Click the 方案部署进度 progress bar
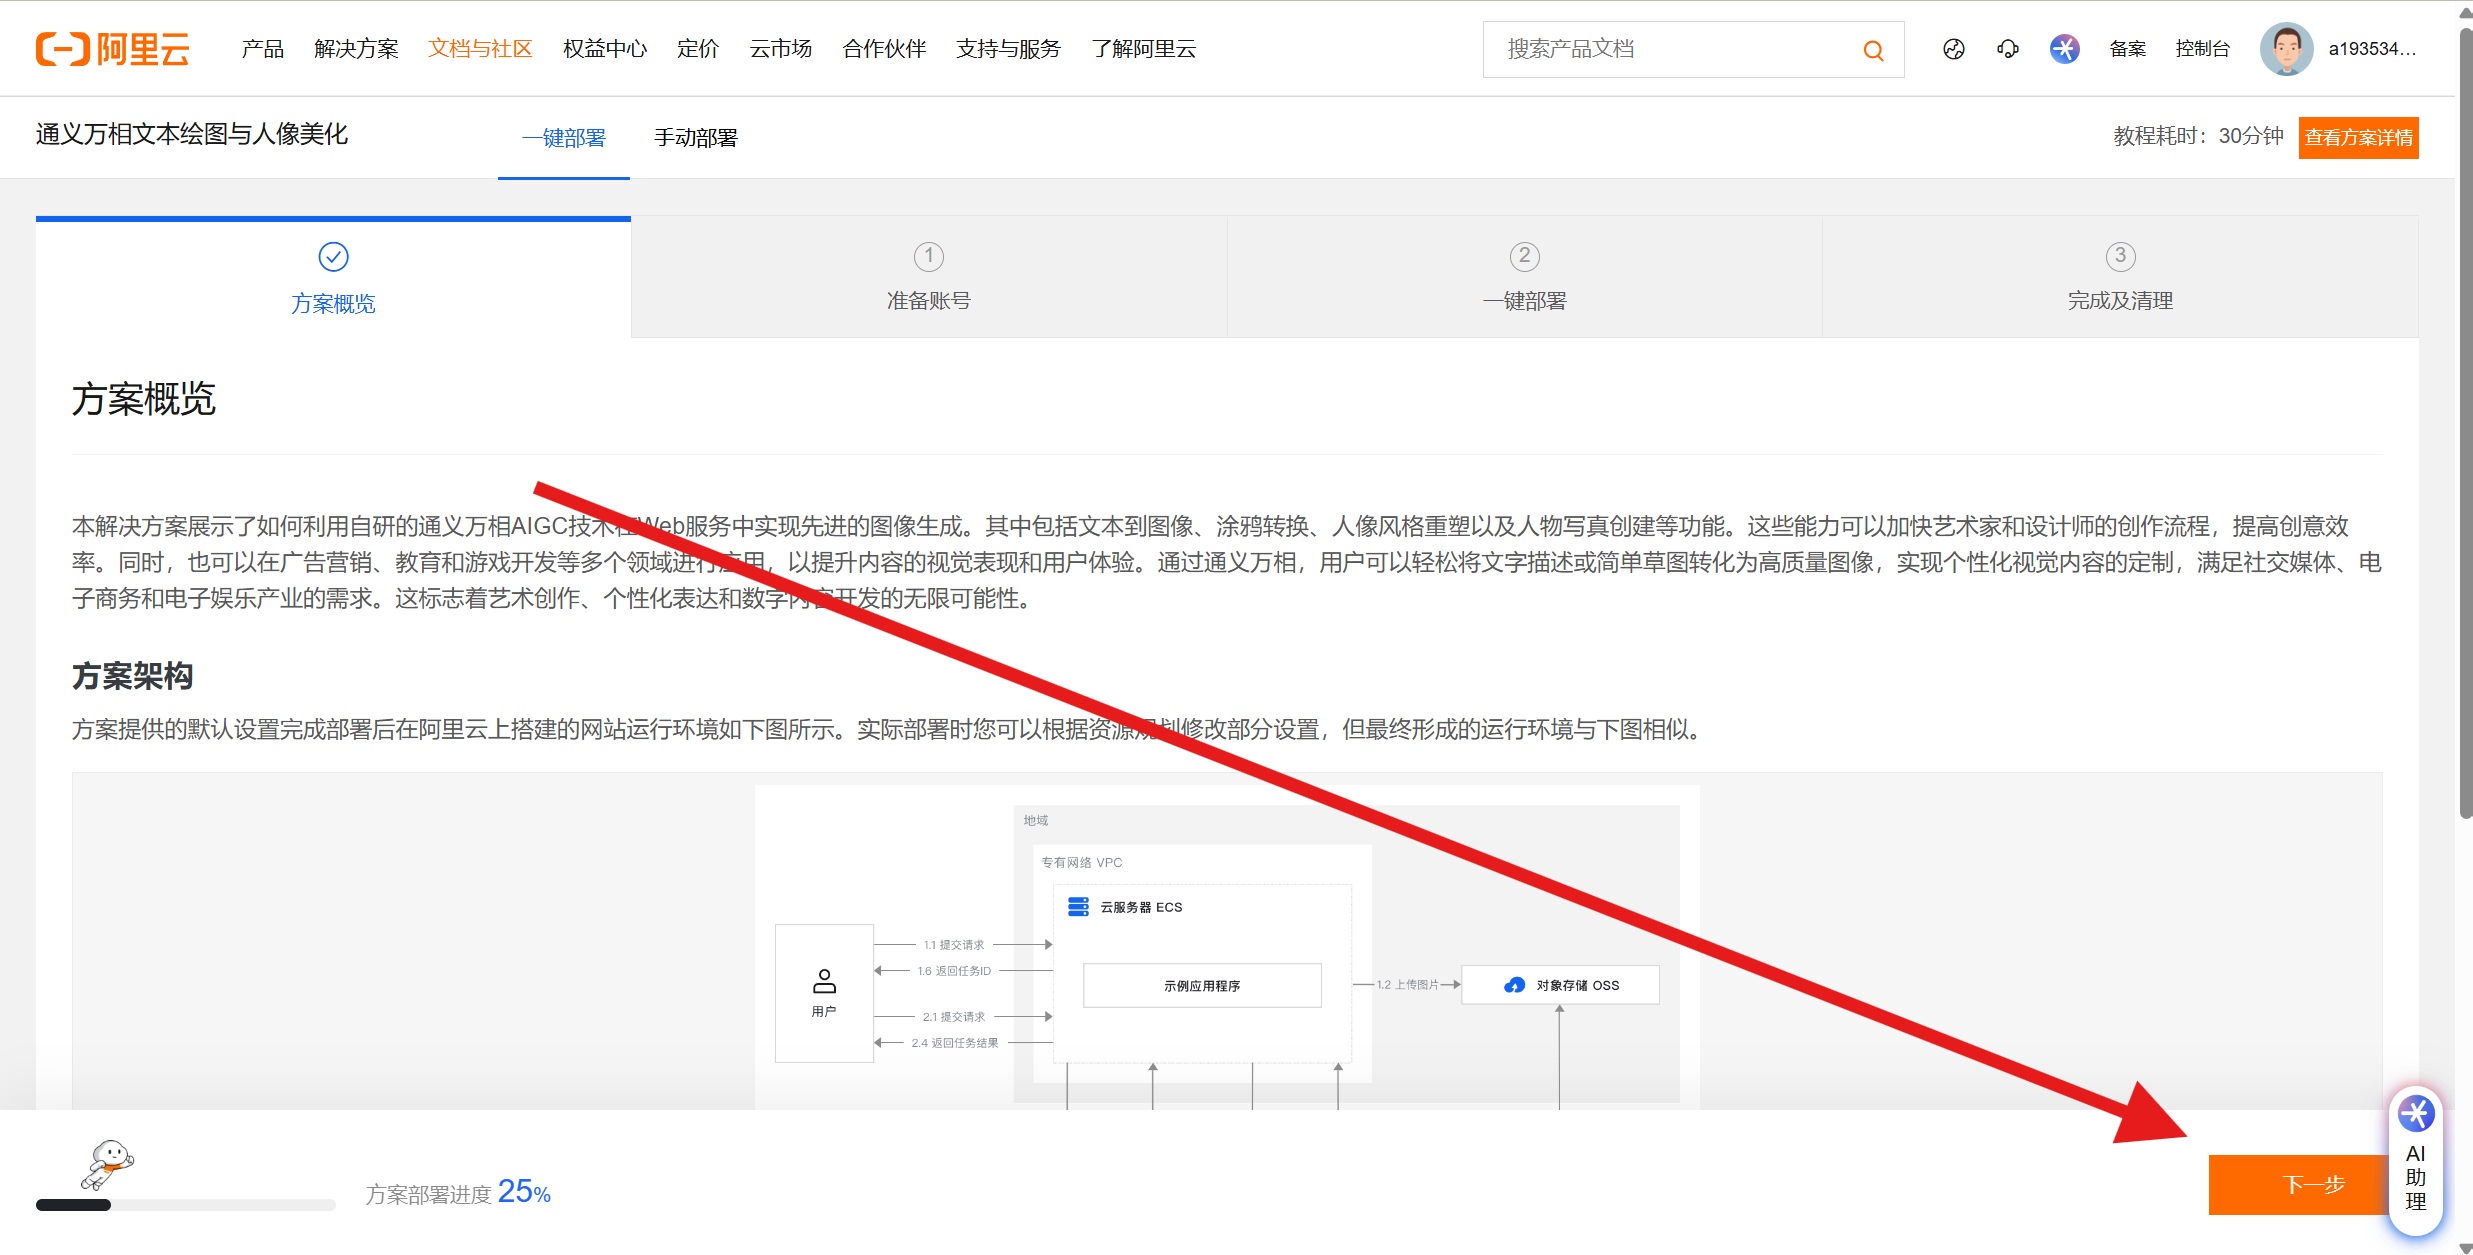 tap(185, 1205)
